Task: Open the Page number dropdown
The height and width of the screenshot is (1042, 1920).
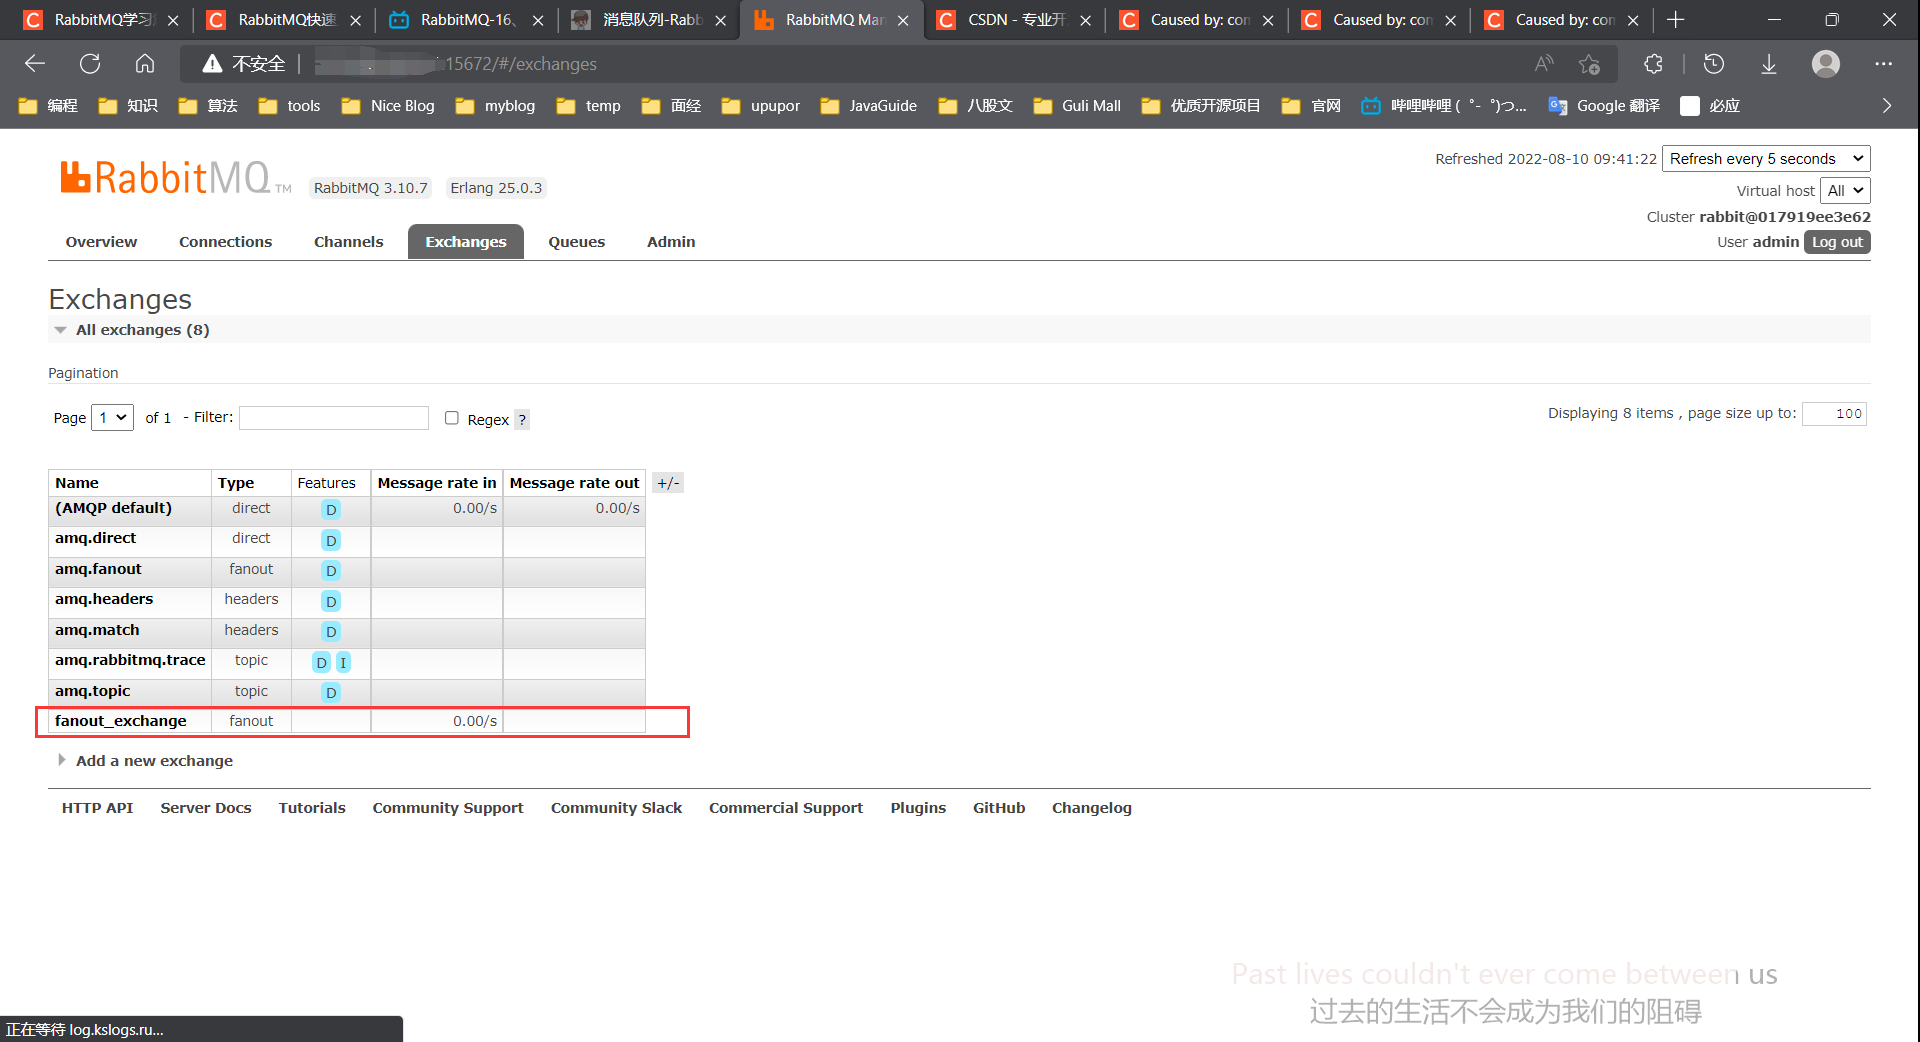Action: click(x=112, y=417)
